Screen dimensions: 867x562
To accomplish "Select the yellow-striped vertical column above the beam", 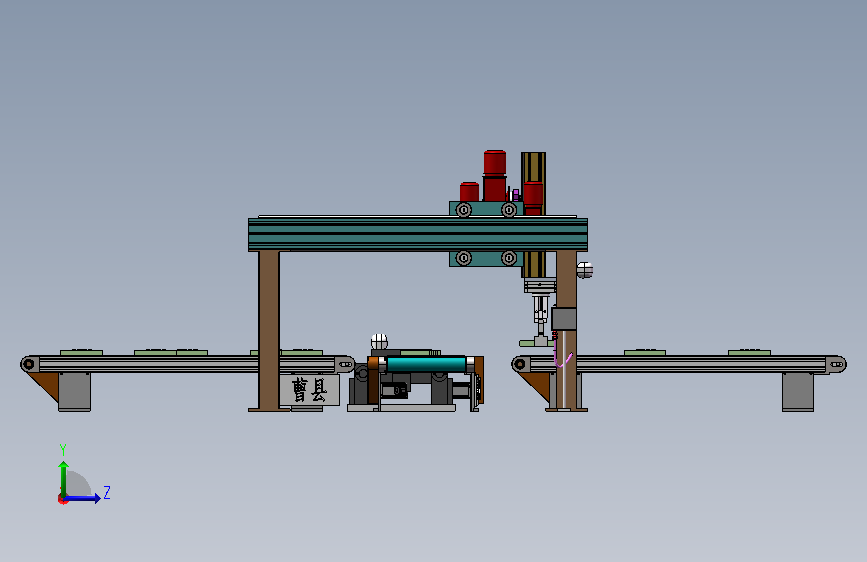I will click(534, 167).
